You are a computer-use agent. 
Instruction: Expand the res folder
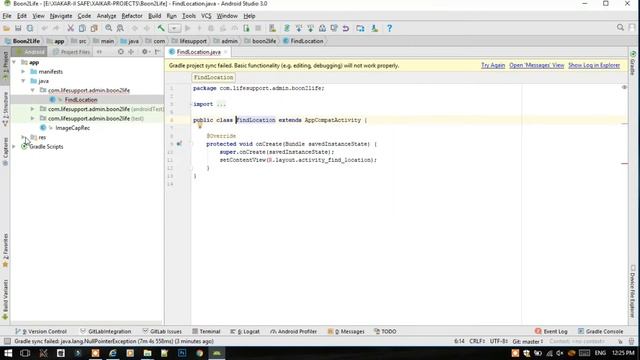click(x=23, y=137)
